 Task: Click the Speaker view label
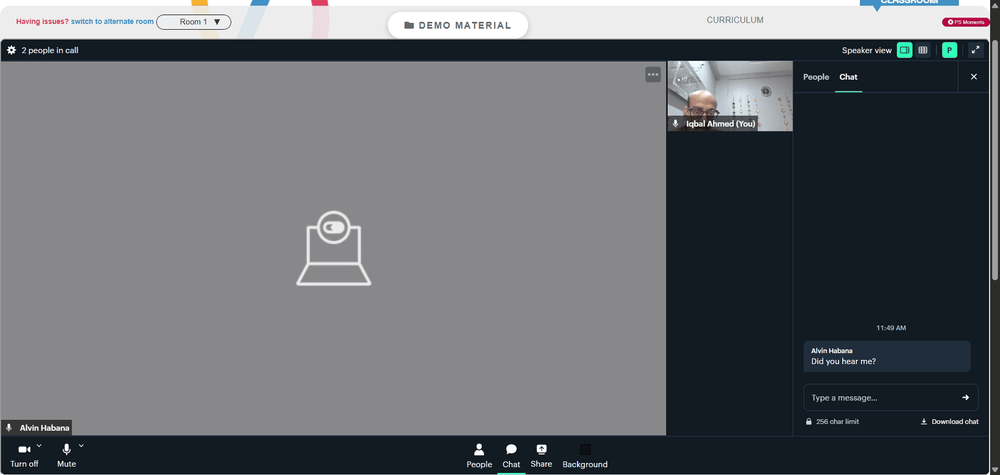[x=867, y=50]
